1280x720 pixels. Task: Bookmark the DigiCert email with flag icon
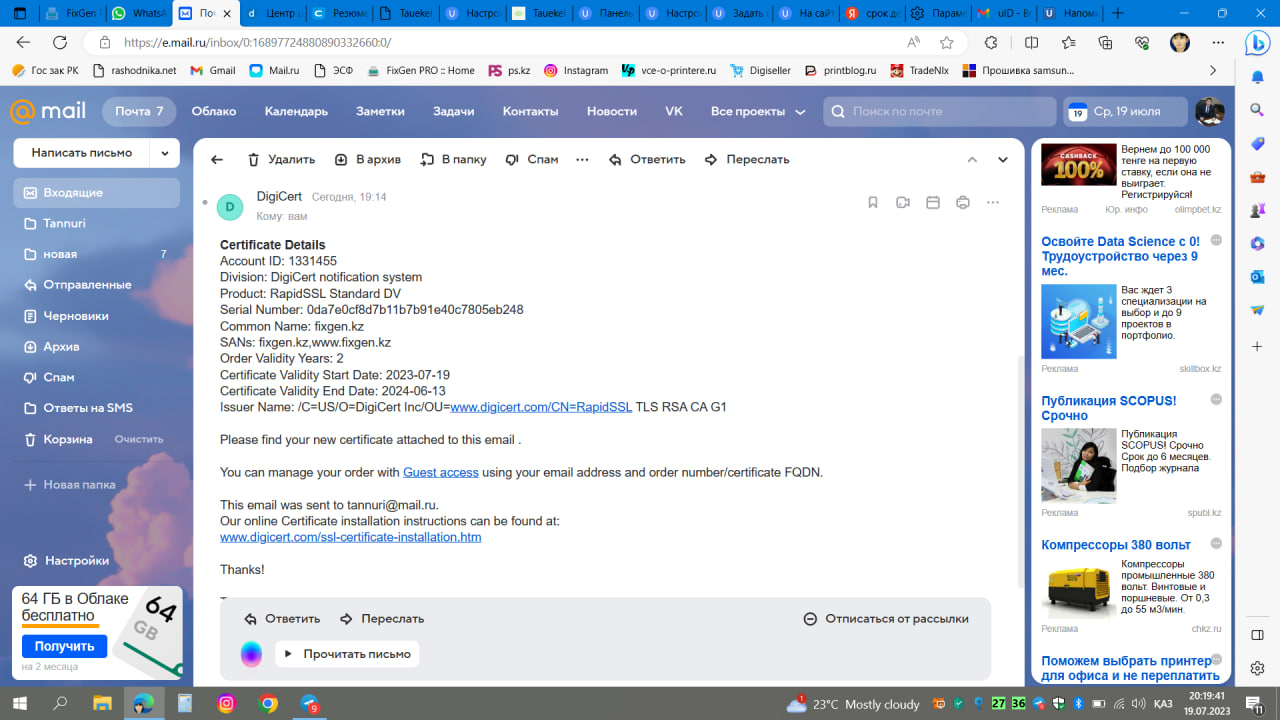tap(873, 202)
